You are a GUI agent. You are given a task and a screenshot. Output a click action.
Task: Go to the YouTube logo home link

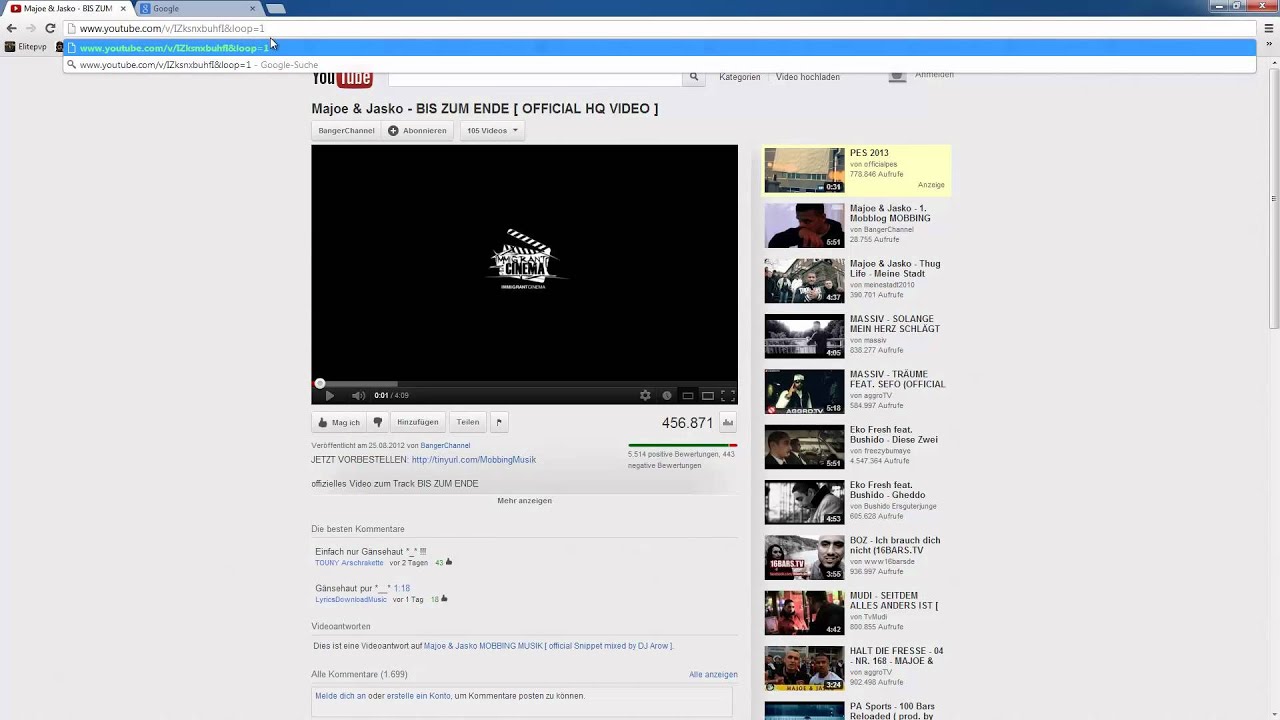pos(342,77)
